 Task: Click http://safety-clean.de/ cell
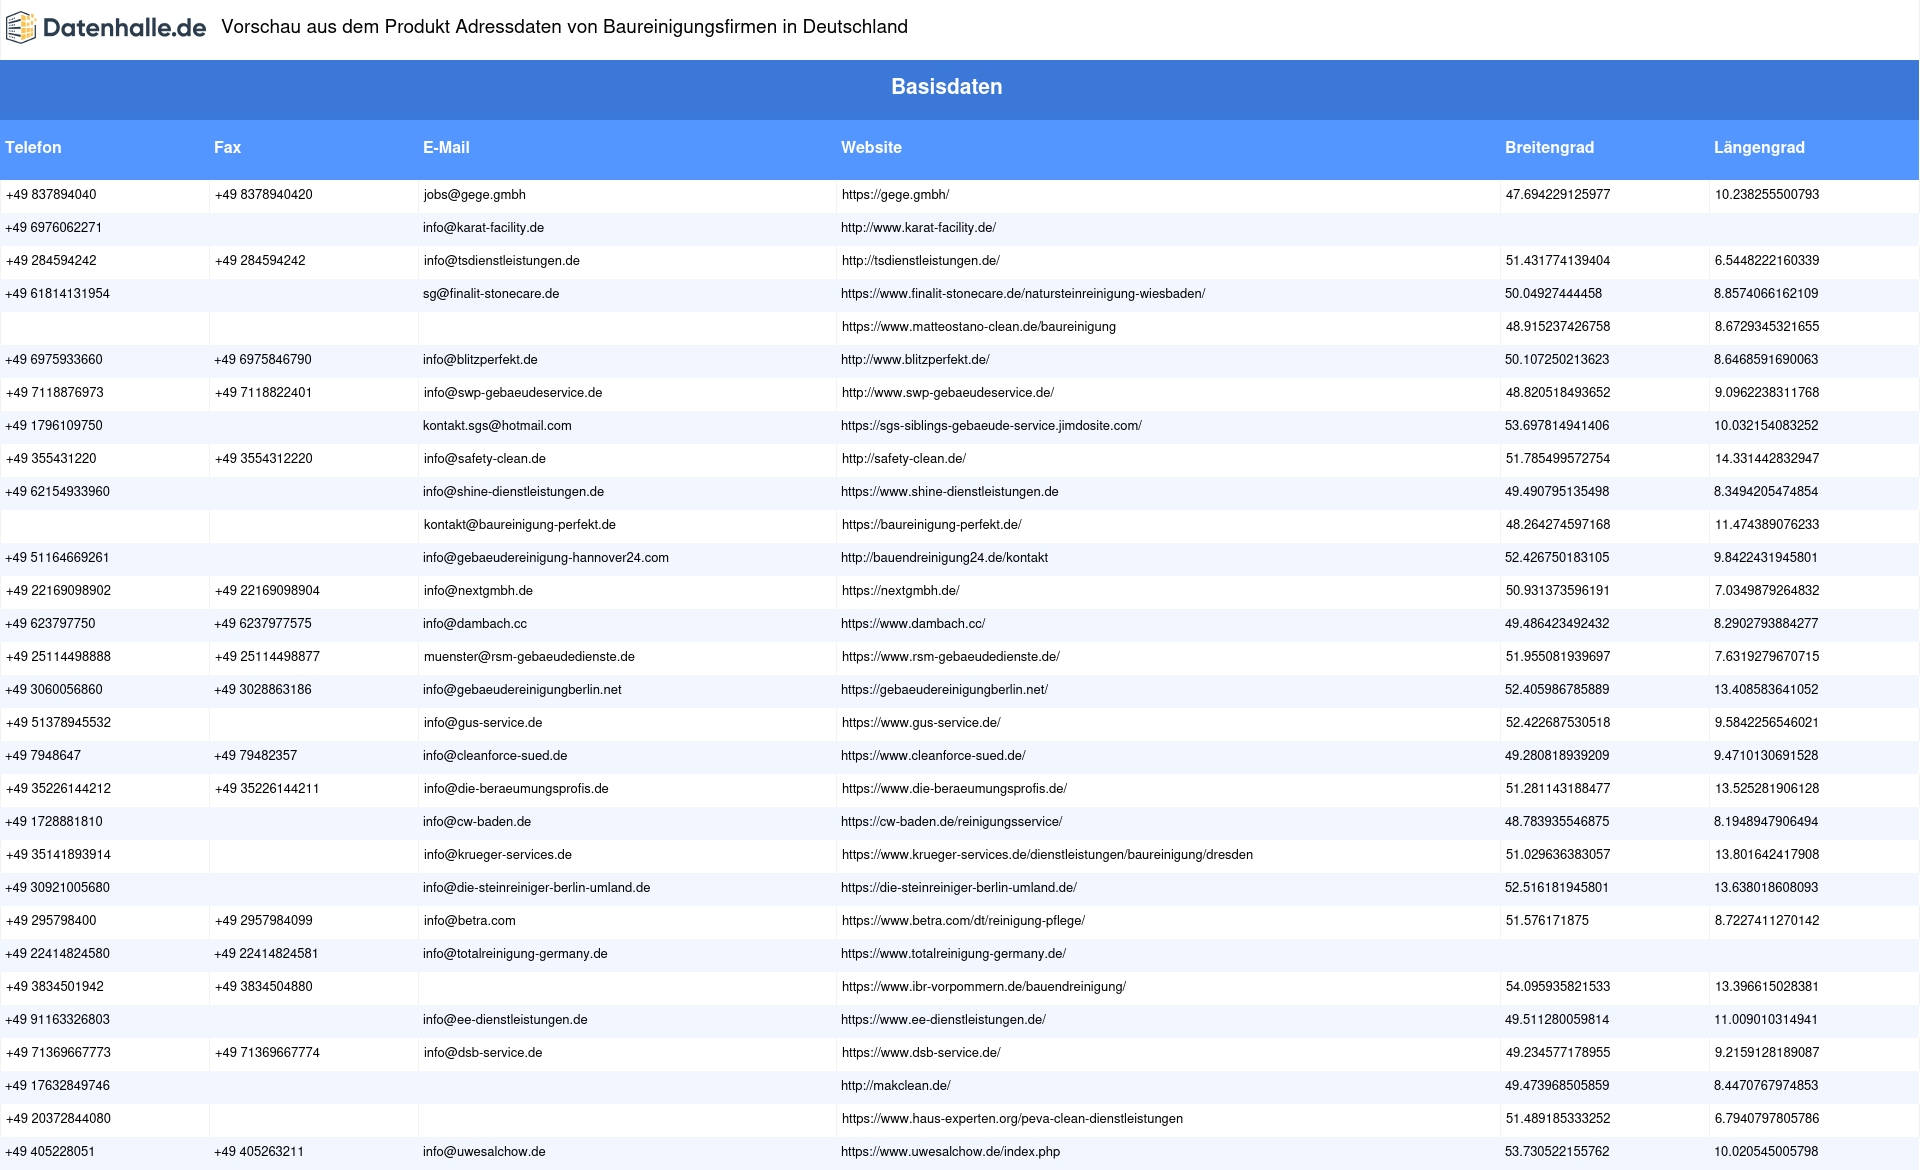pos(903,459)
